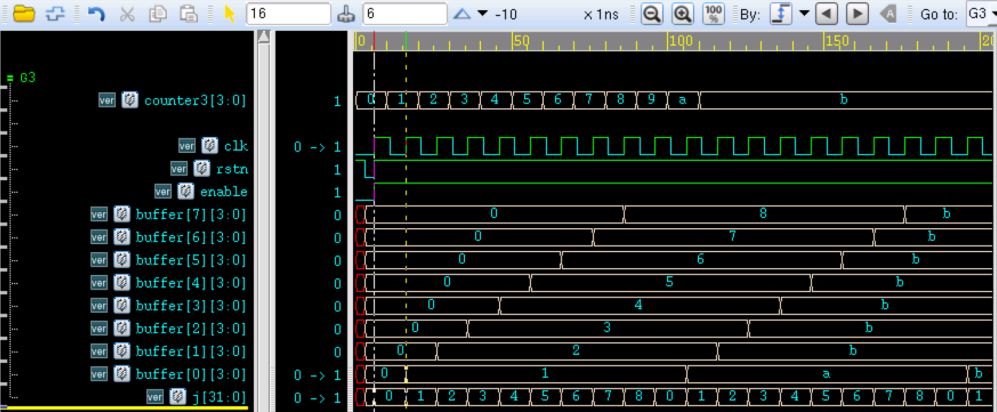Select the yellow cursor pointer tool
Image resolution: width=997 pixels, height=412 pixels.
coord(229,14)
